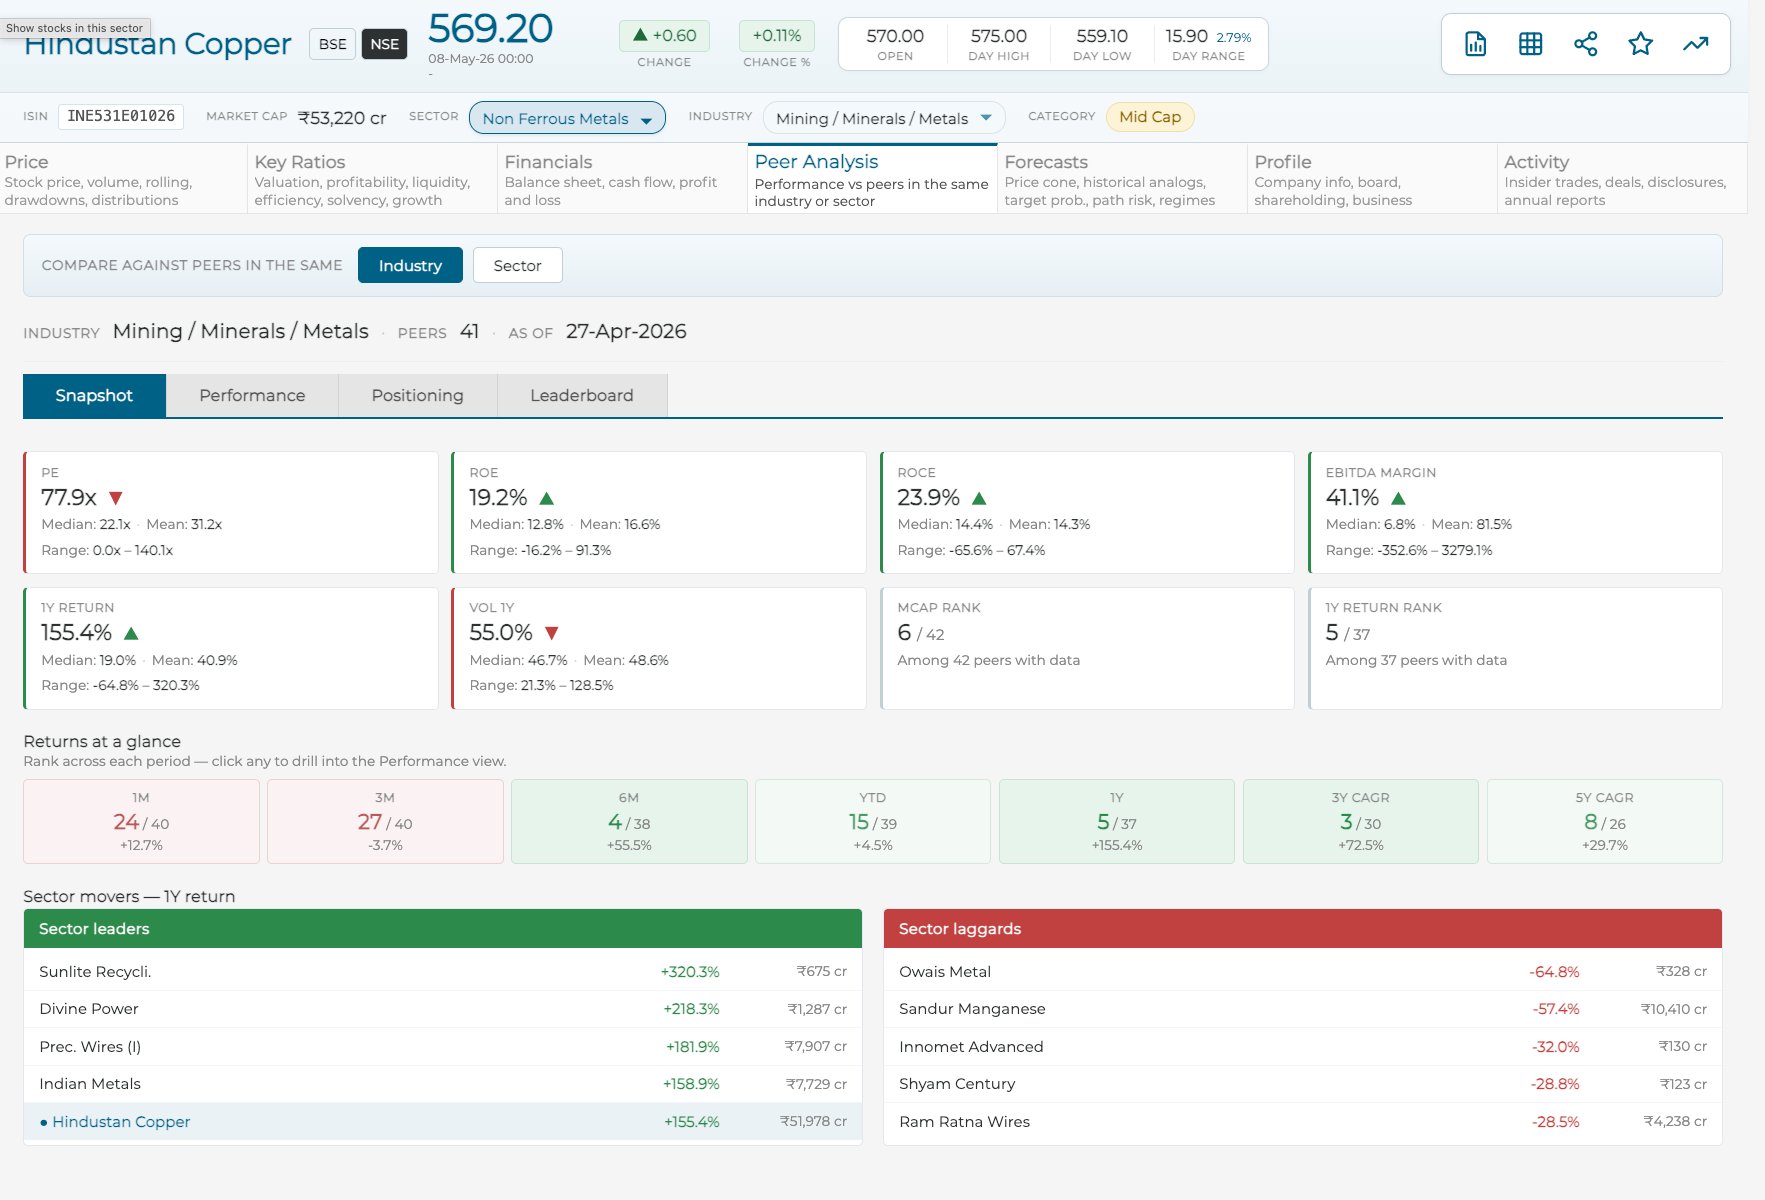Open the Activity tab
1765x1200 pixels.
1623,179
